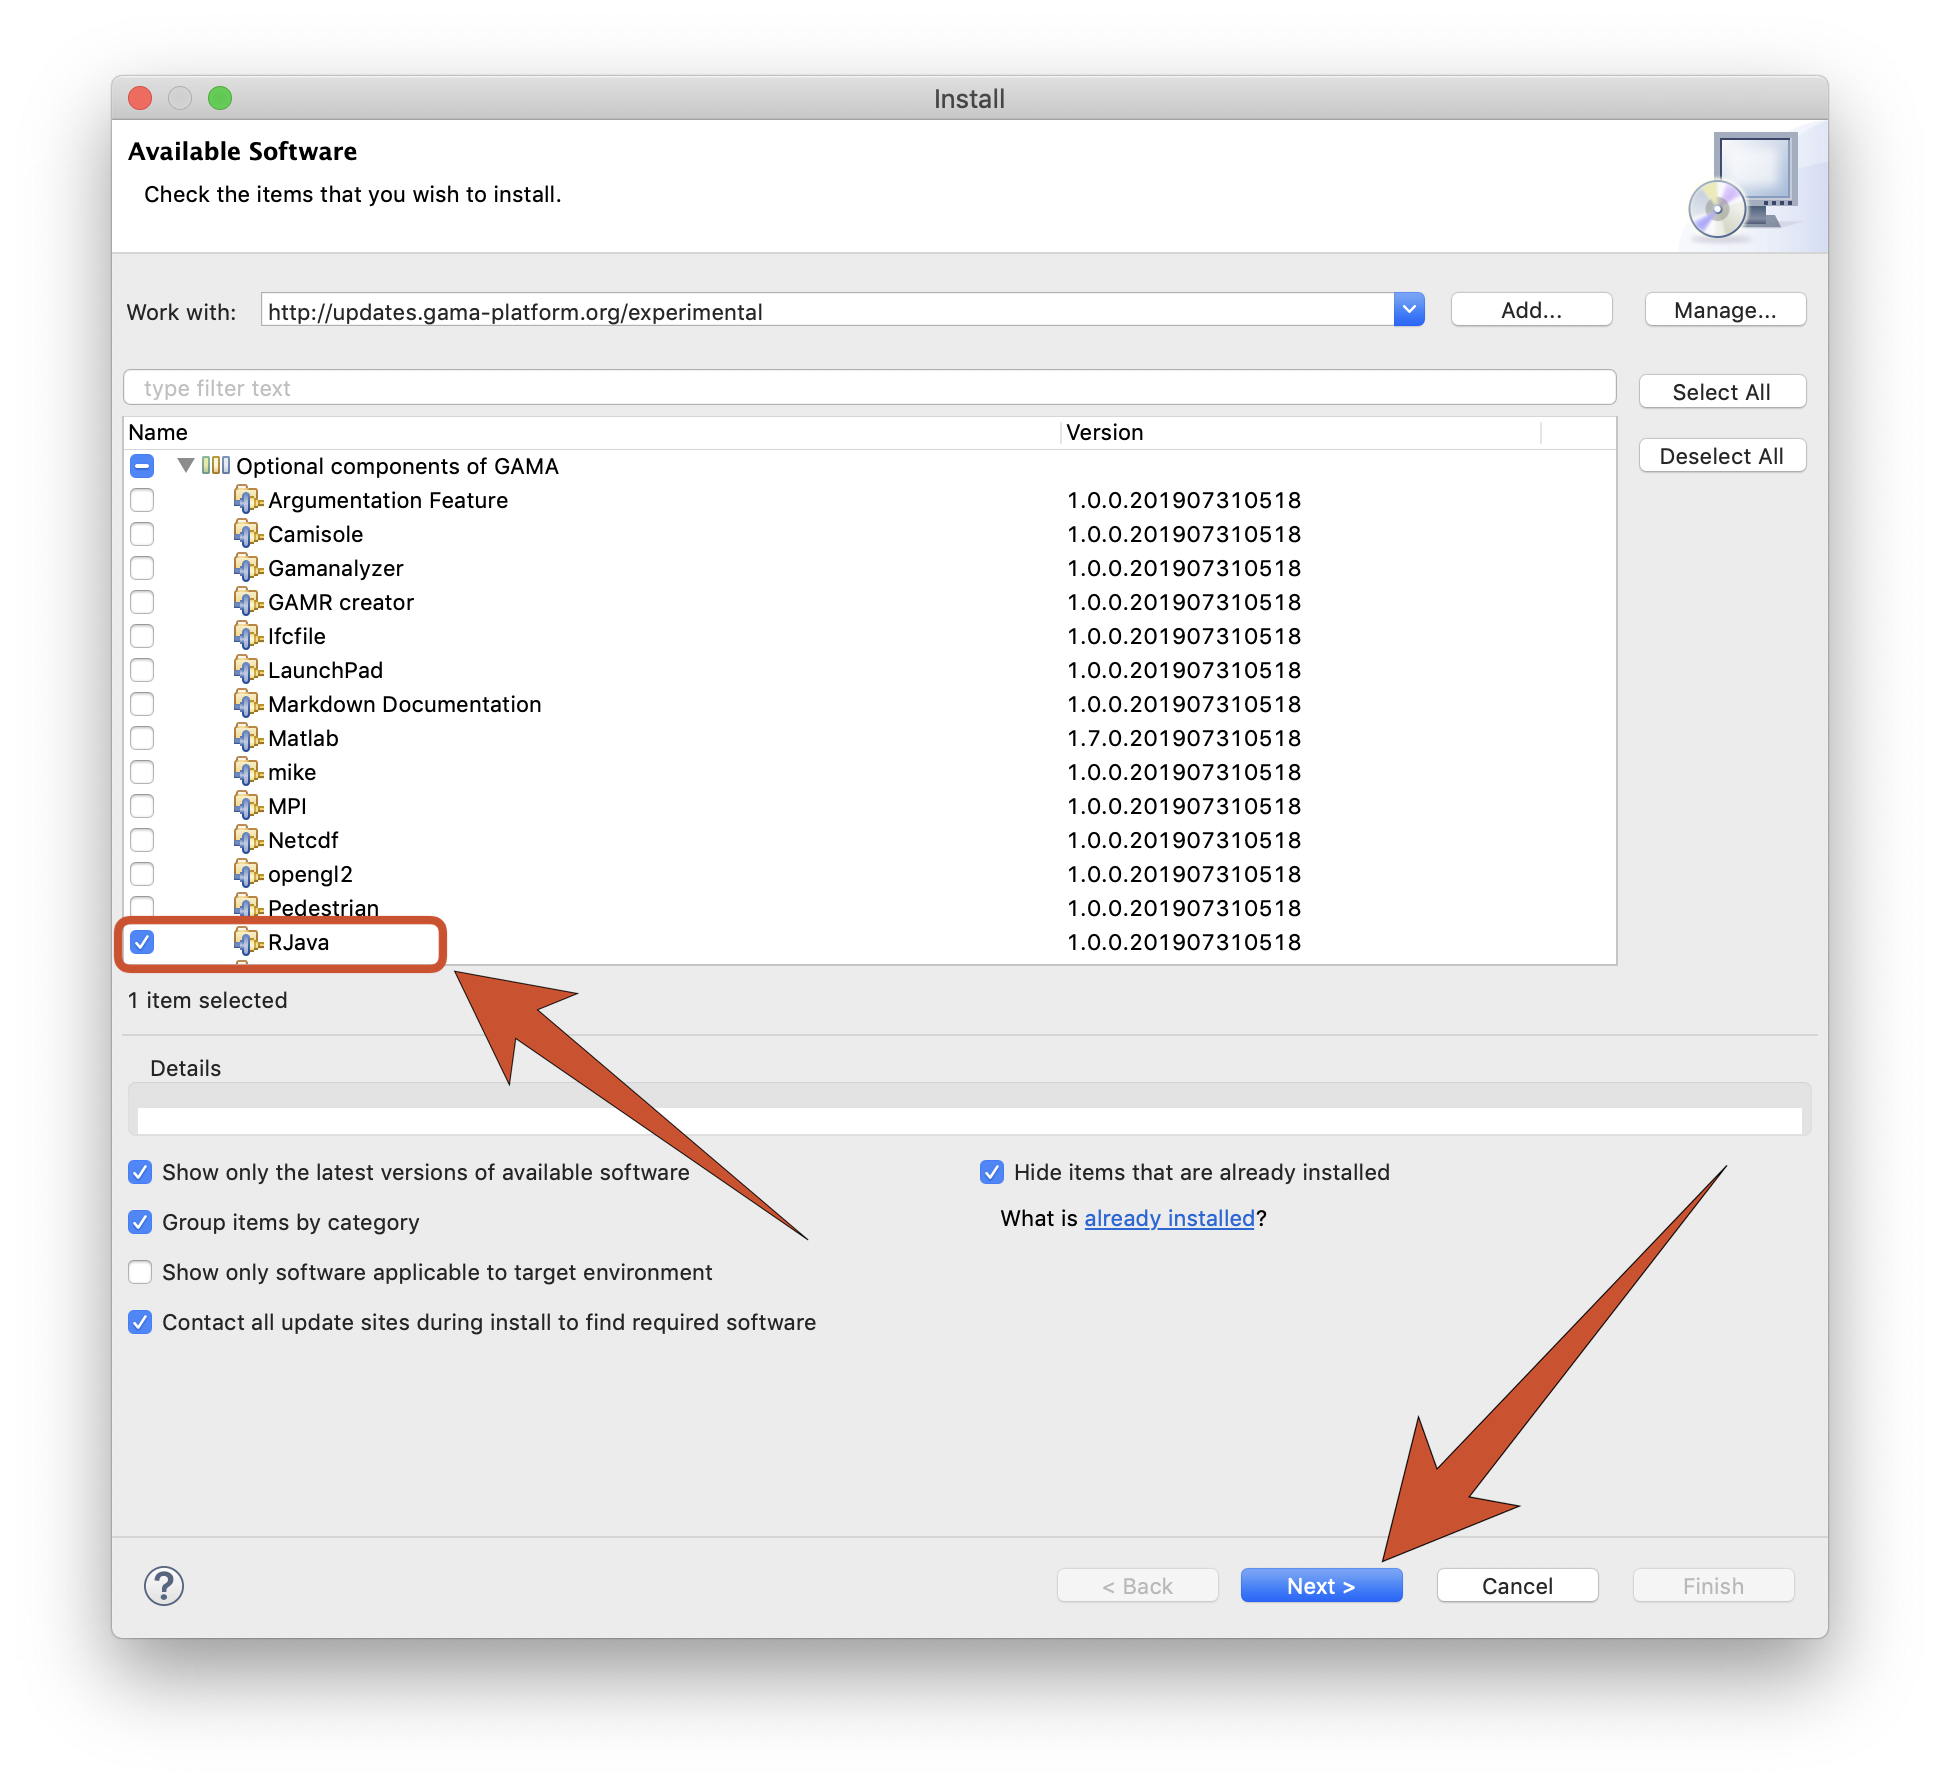Check the Ifcfile checkbox

click(x=142, y=636)
